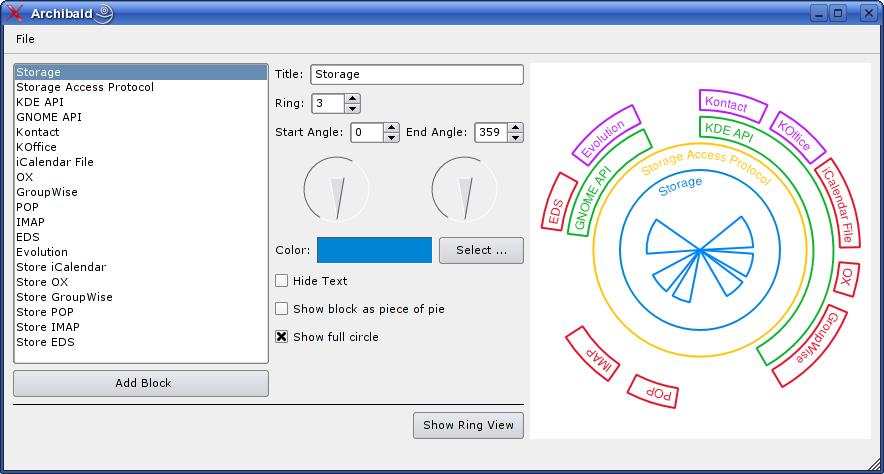Viewport: 884px width, 474px height.
Task: Click the Archibald app icon in title bar
Action: coord(15,13)
